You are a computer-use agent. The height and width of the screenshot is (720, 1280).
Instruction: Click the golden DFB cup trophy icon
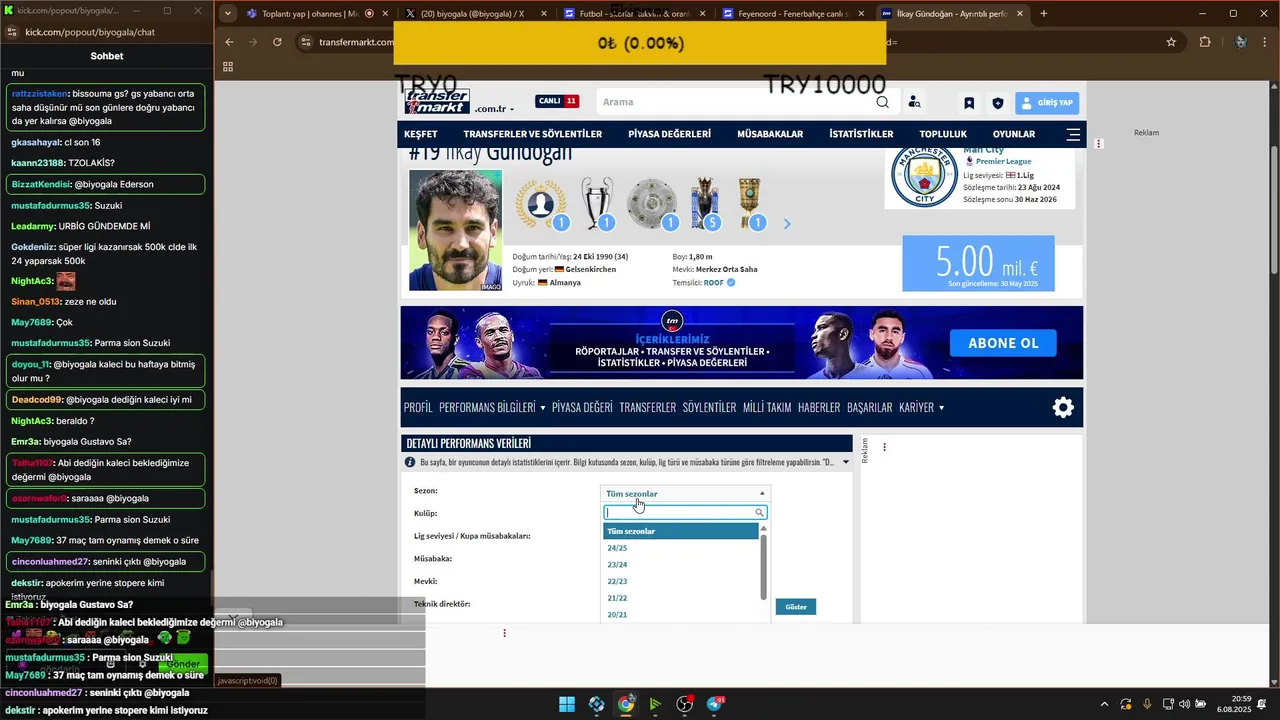pos(750,204)
